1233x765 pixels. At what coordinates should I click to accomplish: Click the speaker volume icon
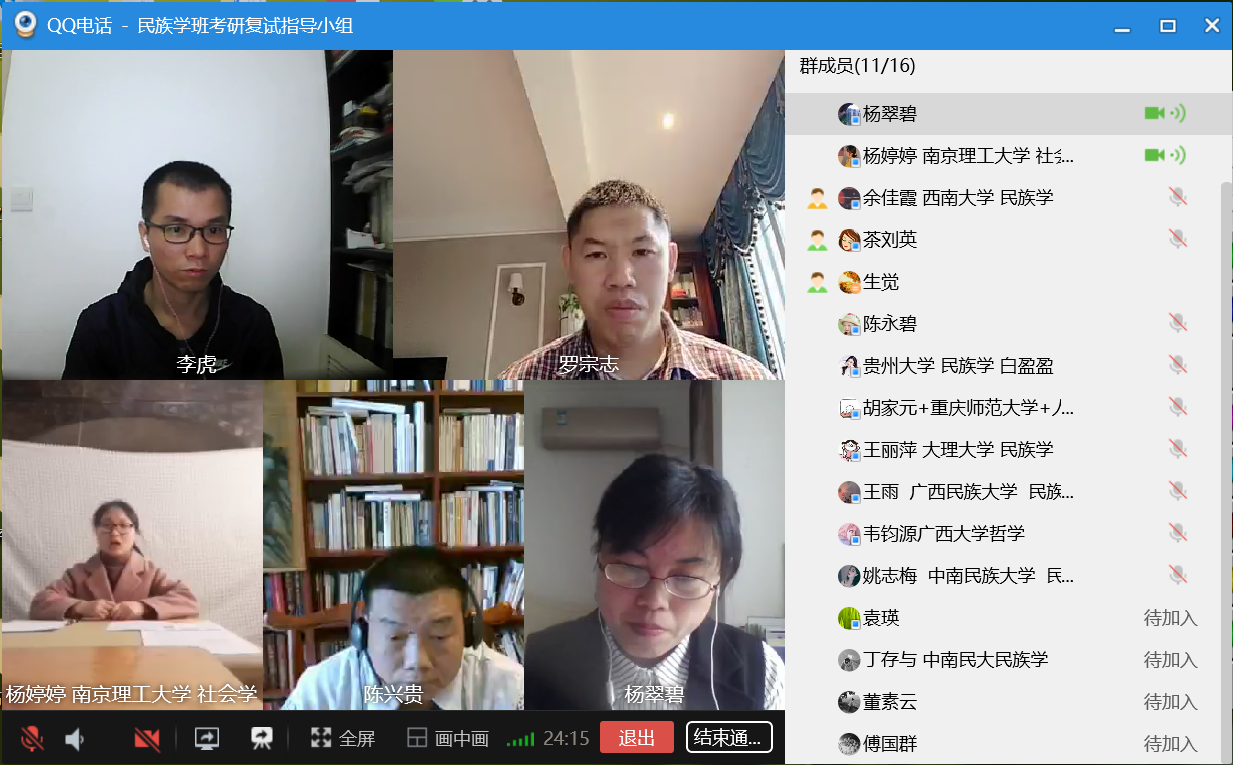[75, 739]
